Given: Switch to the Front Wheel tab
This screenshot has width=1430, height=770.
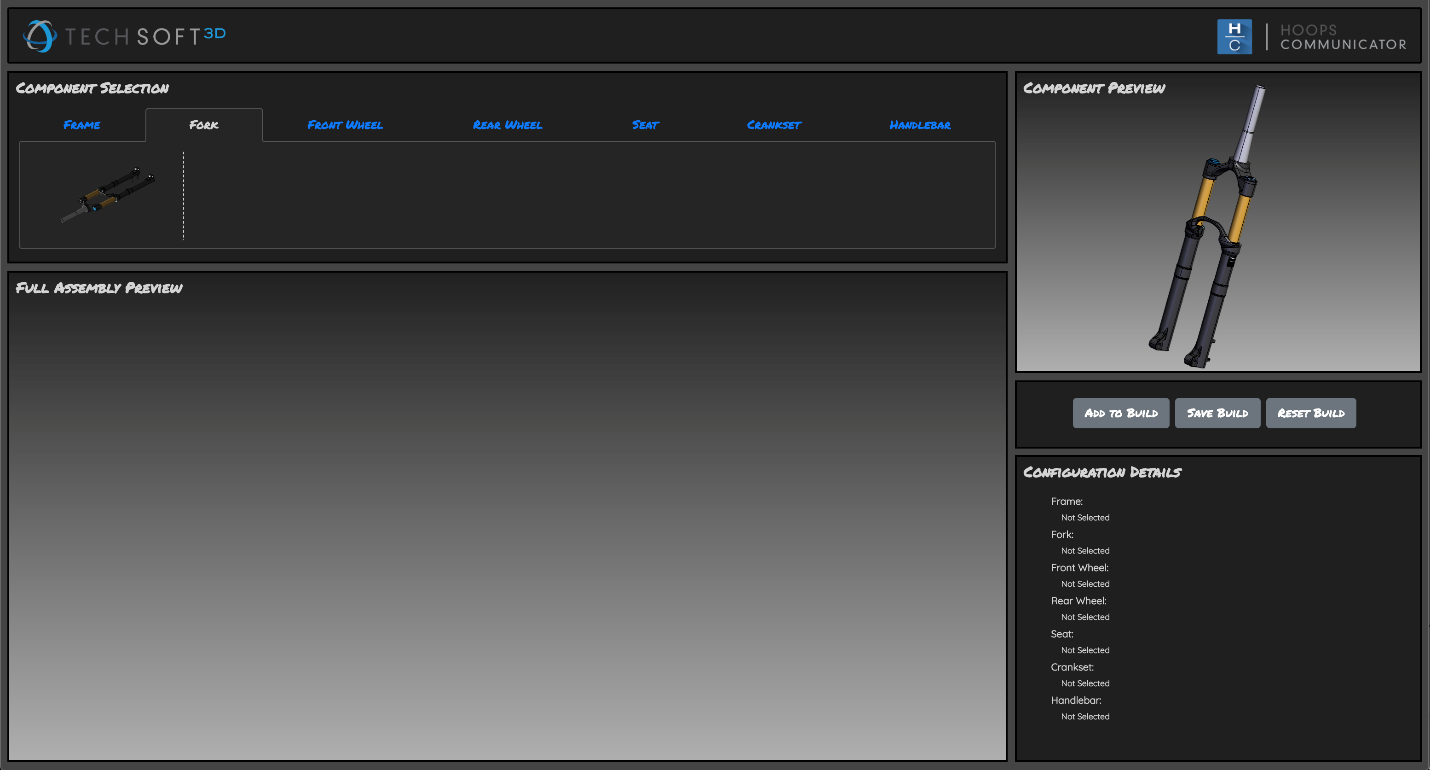Looking at the screenshot, I should click(345, 125).
